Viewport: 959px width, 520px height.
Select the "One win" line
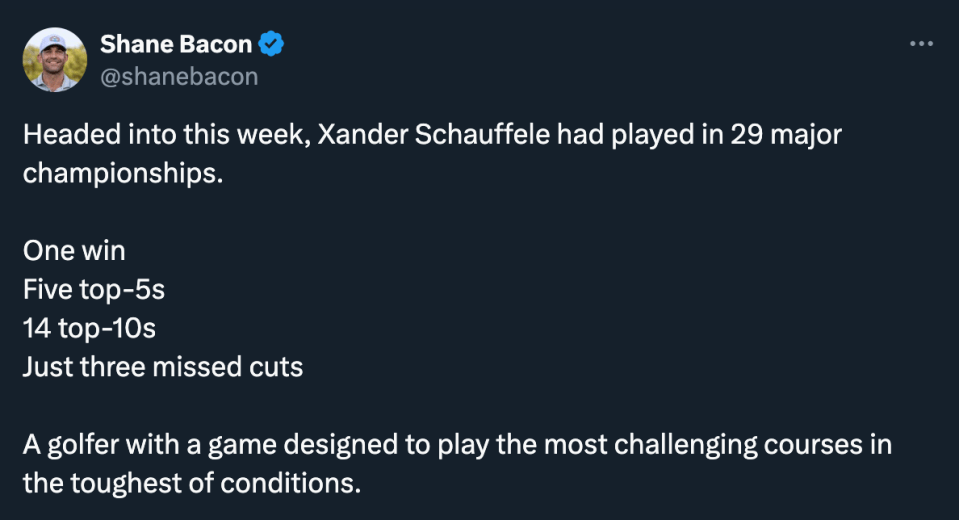click(x=74, y=251)
